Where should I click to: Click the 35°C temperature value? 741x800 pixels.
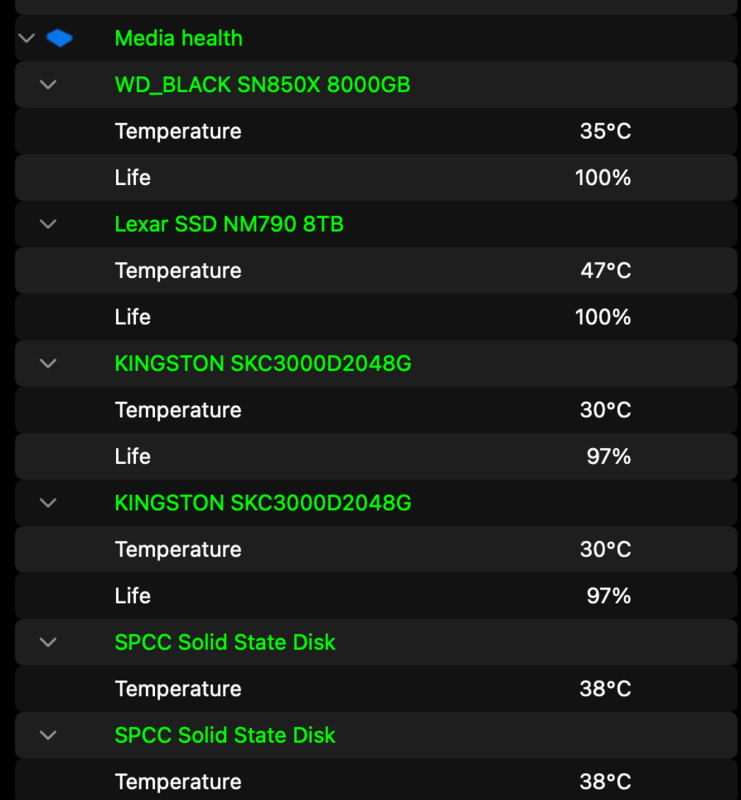[x=605, y=131]
